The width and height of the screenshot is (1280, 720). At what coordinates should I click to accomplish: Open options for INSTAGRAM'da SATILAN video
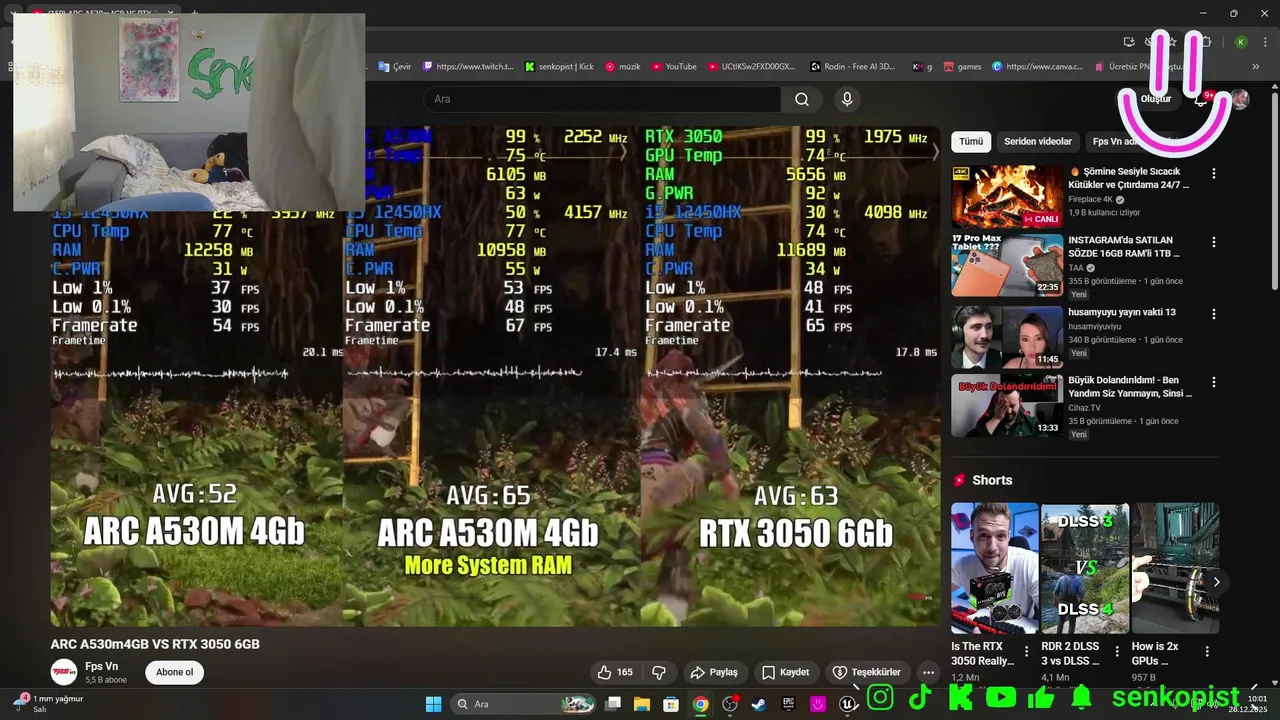pyautogui.click(x=1214, y=243)
